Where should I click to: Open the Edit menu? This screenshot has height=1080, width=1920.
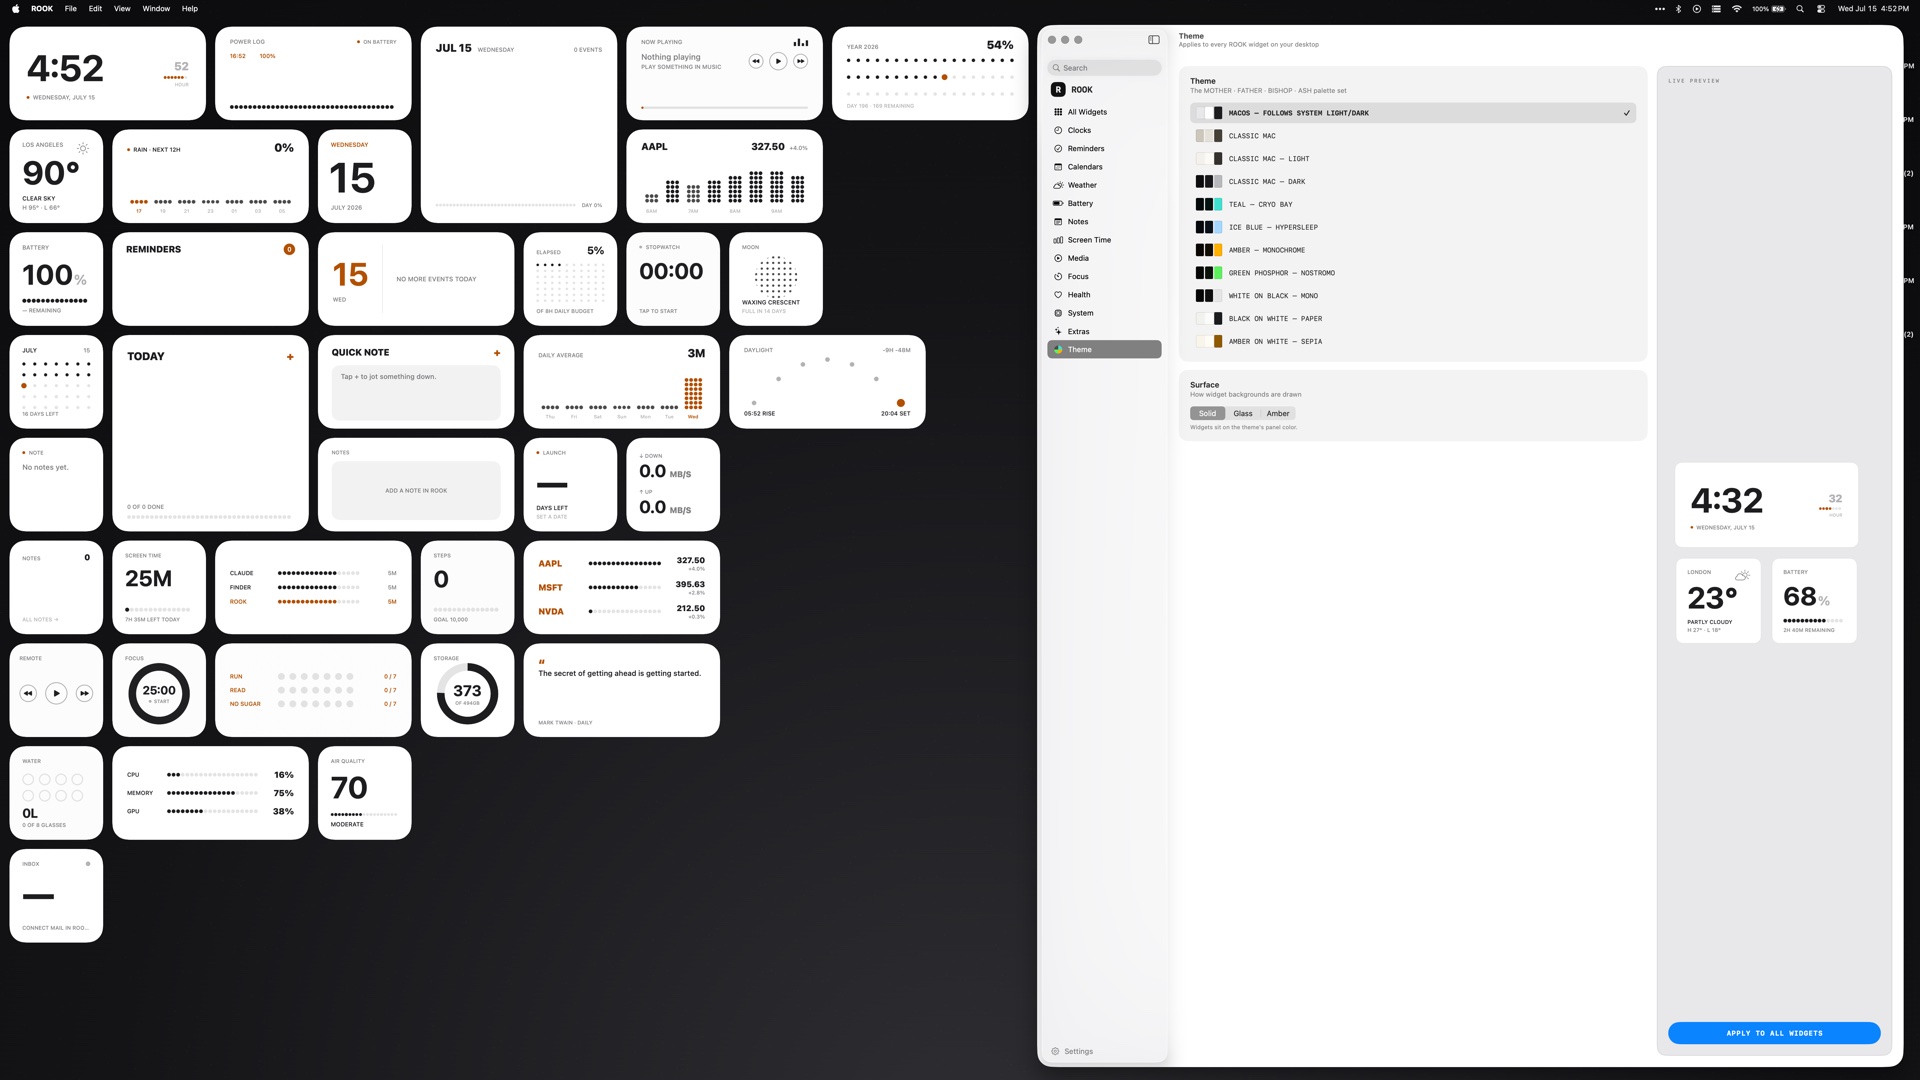[95, 8]
